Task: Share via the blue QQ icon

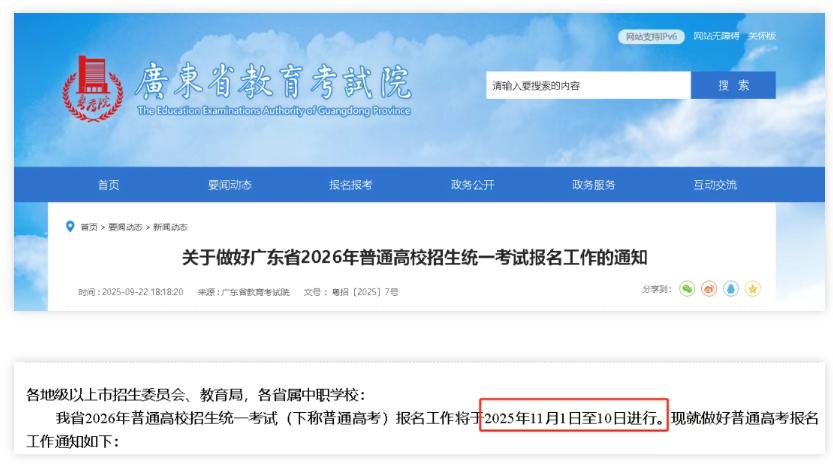Action: (x=731, y=288)
